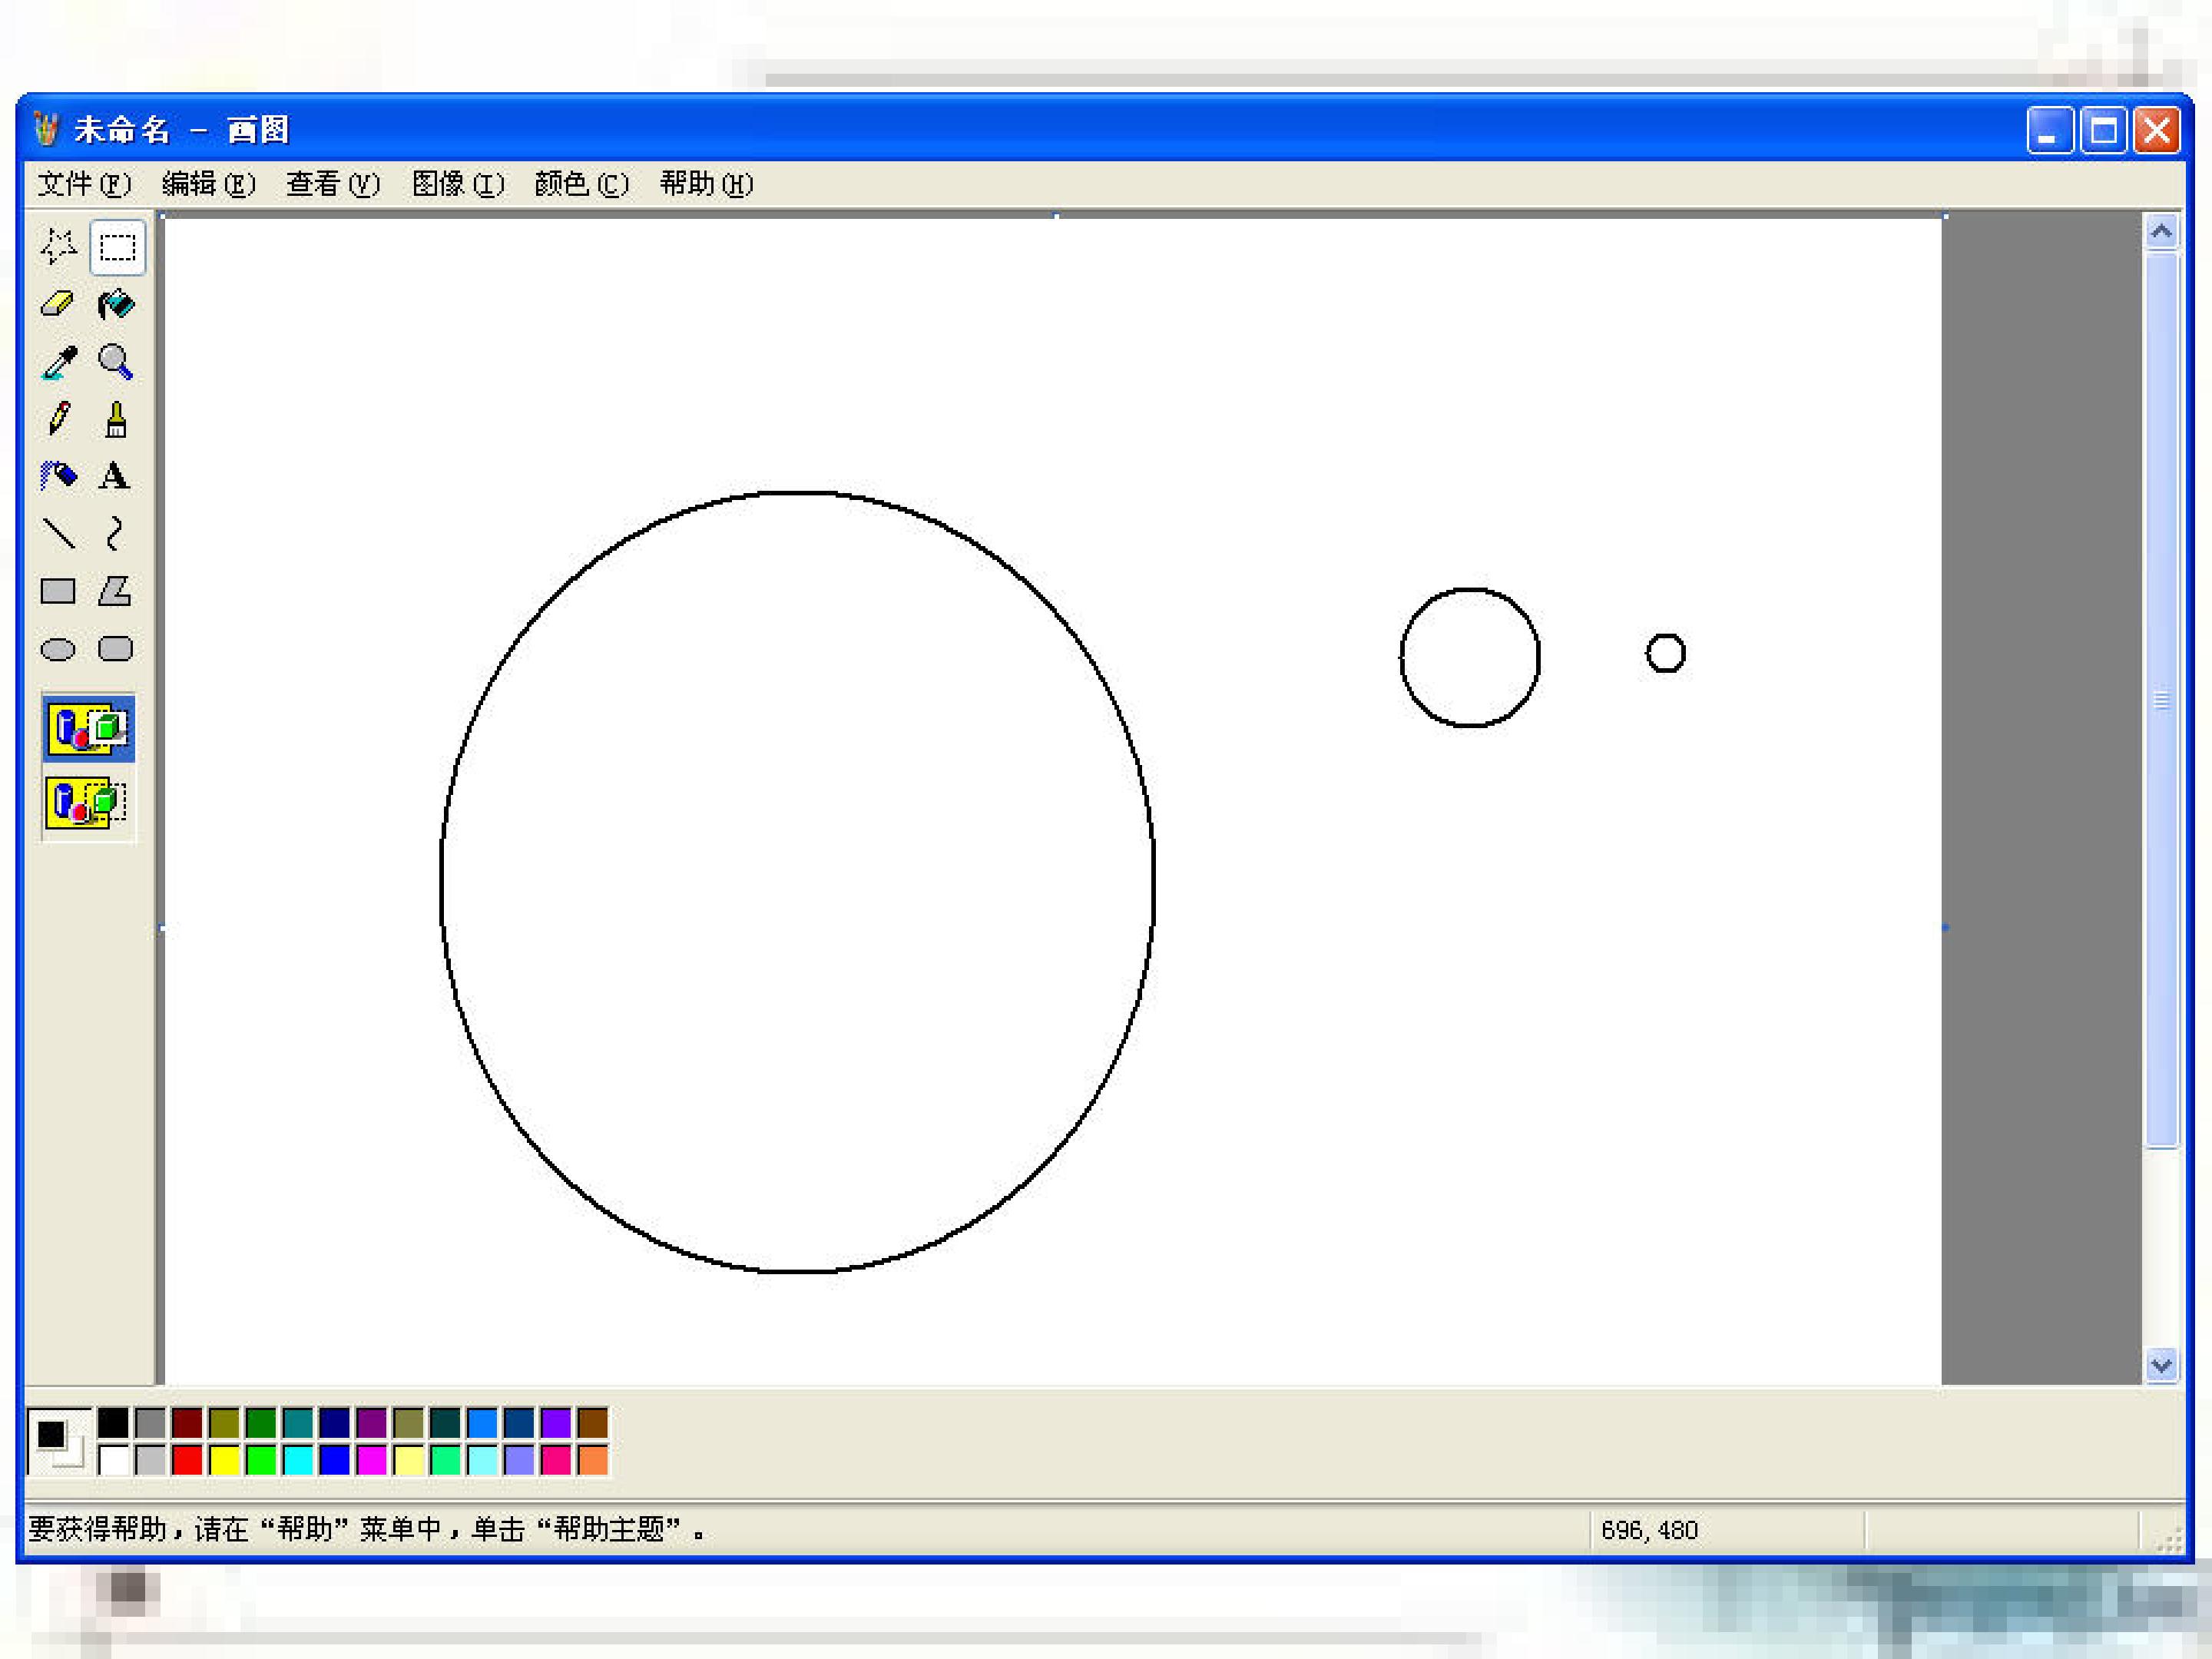Select the magenta color swatch
The width and height of the screenshot is (2212, 1659).
pyautogui.click(x=371, y=1460)
